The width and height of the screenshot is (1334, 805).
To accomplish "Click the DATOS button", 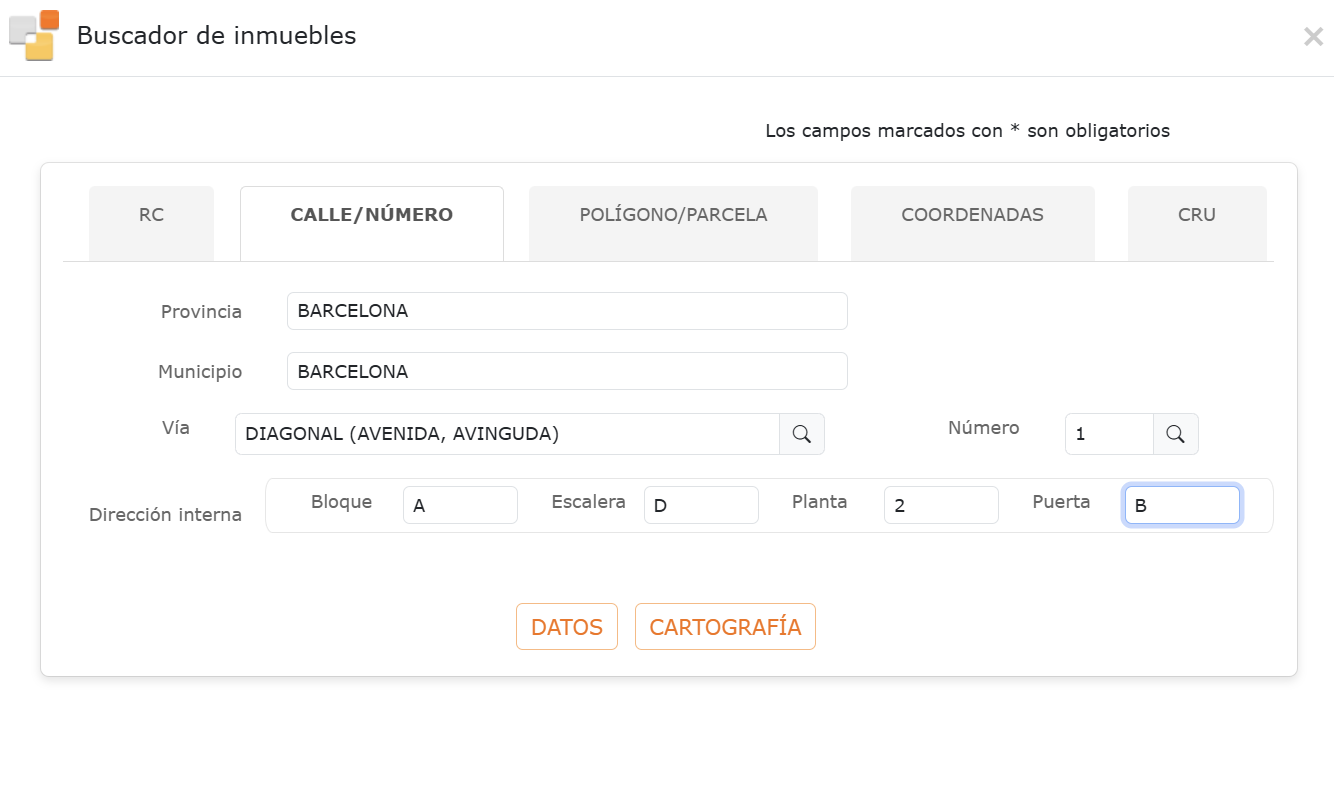I will click(x=566, y=626).
